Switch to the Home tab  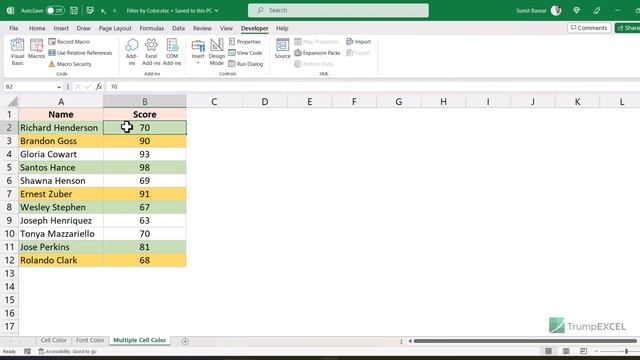coord(37,28)
